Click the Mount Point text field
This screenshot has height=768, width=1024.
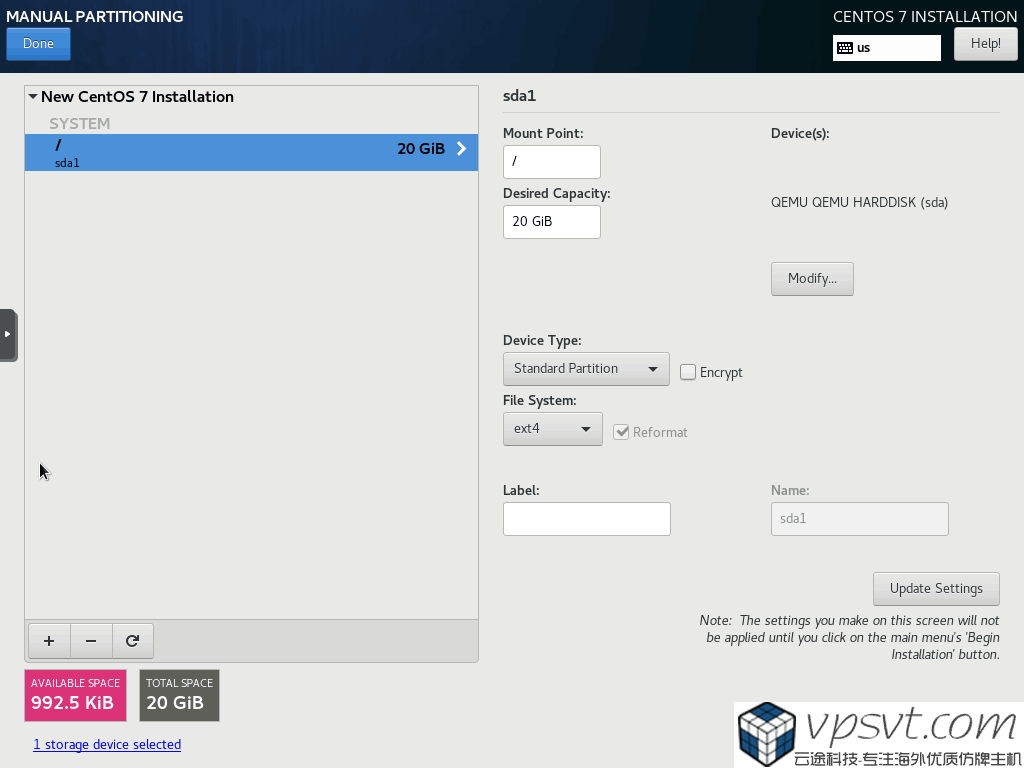tap(551, 161)
